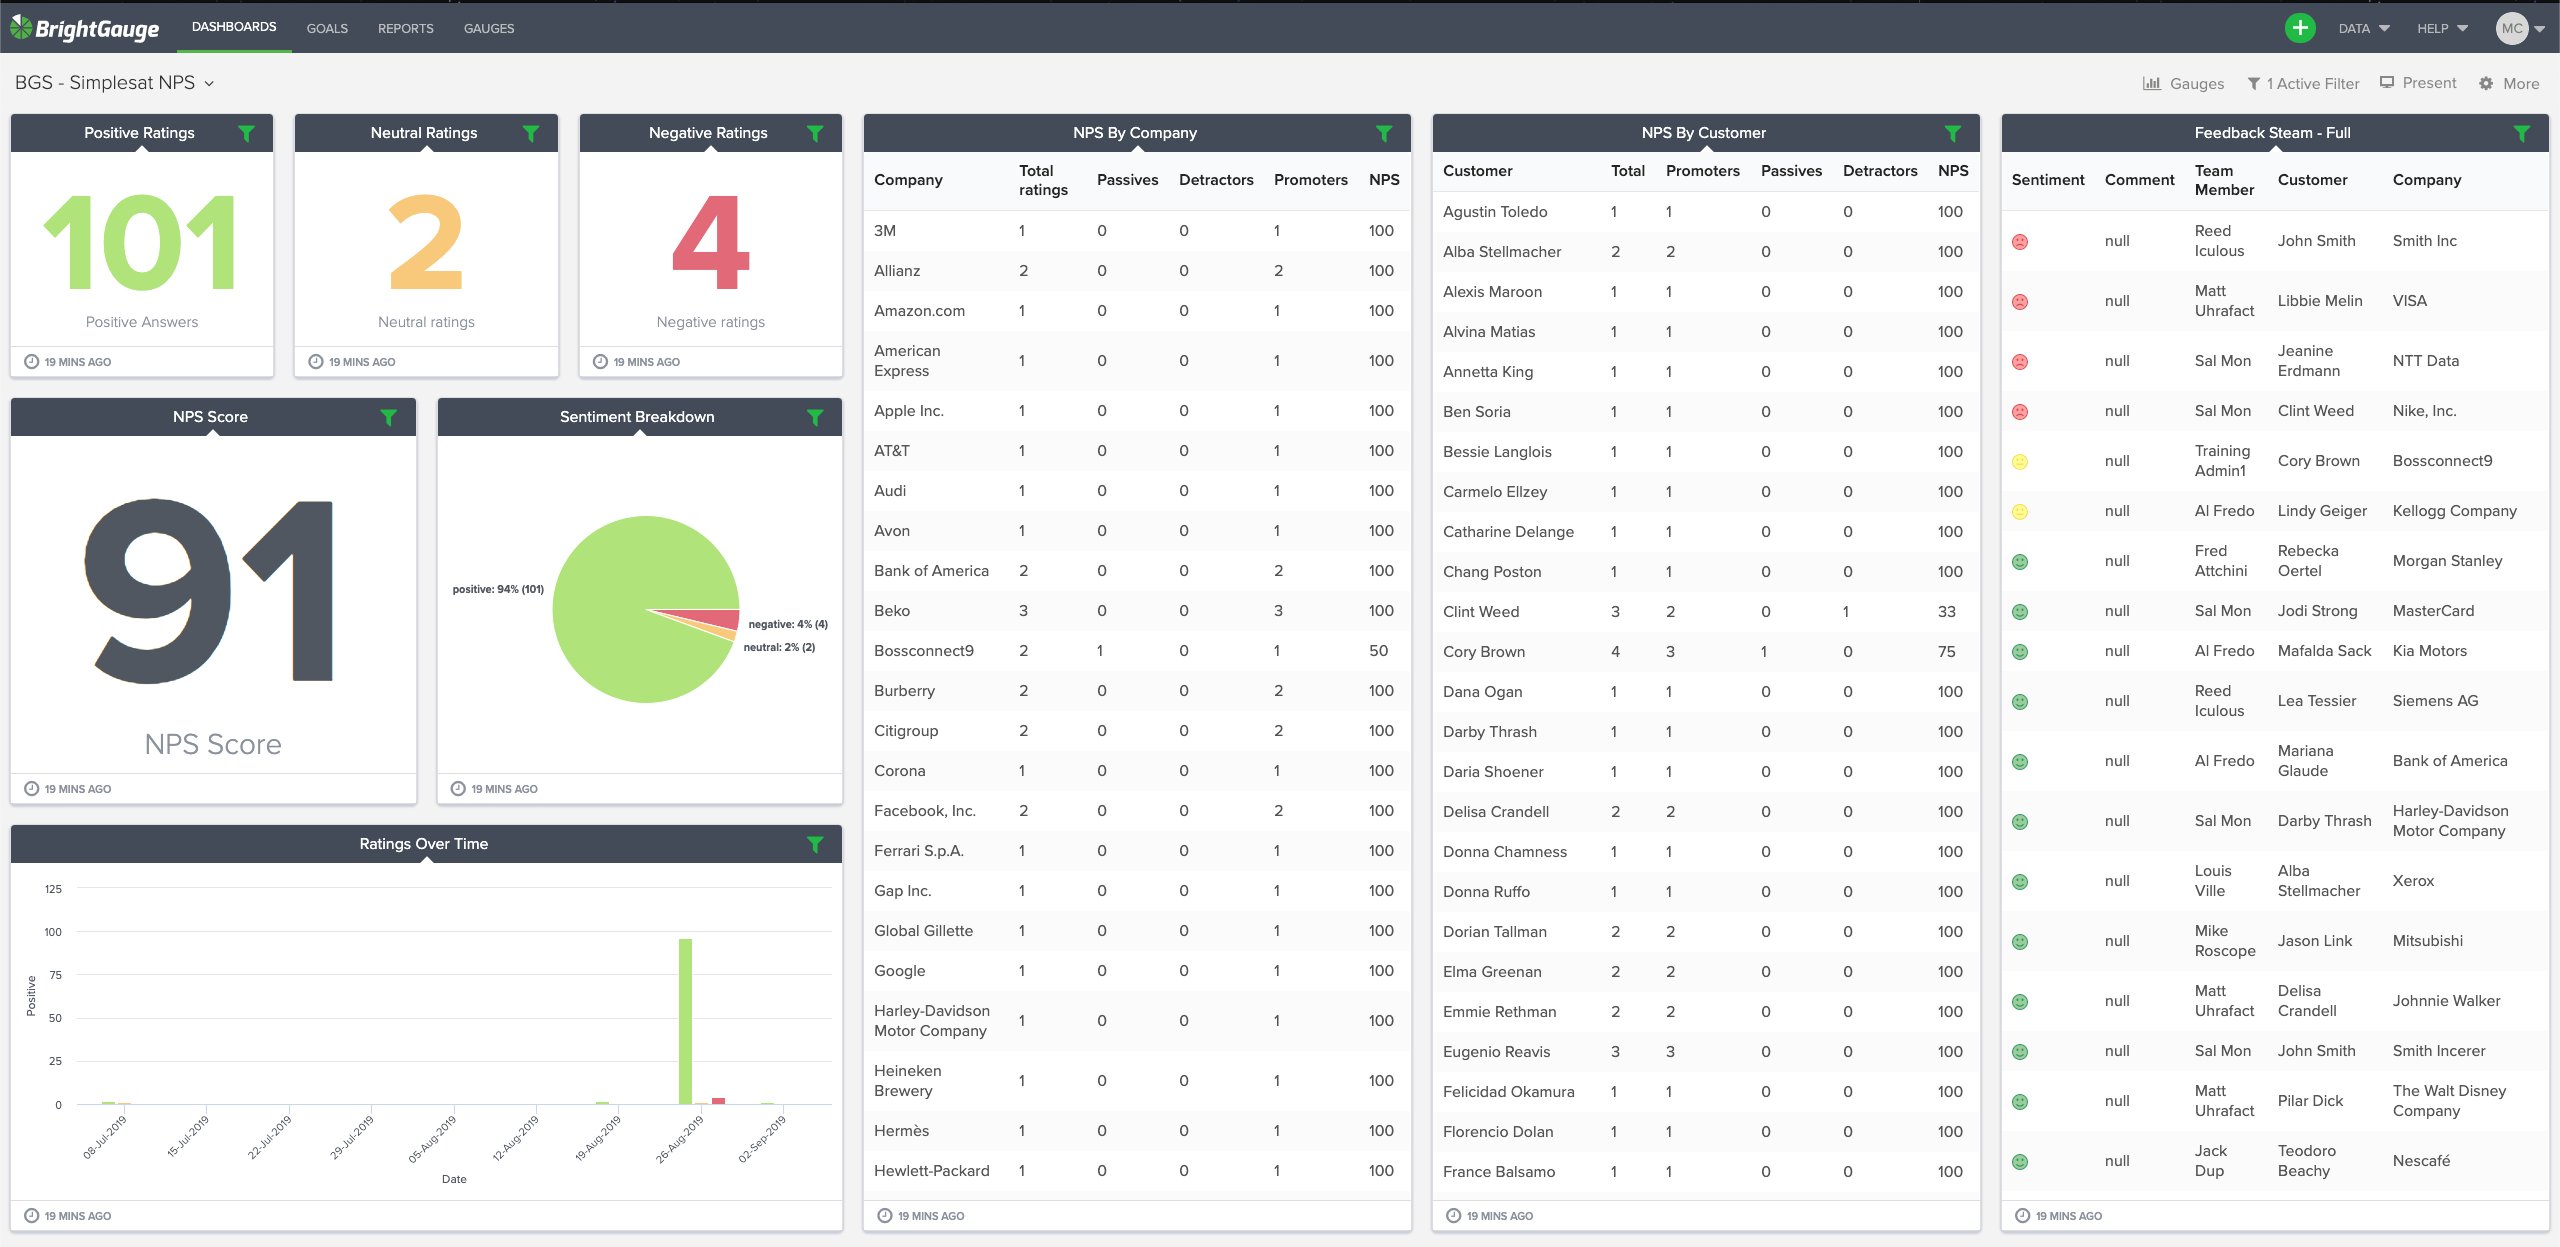
Task: Switch to the DASHBOARDS tab
Action: pyautogui.click(x=234, y=27)
